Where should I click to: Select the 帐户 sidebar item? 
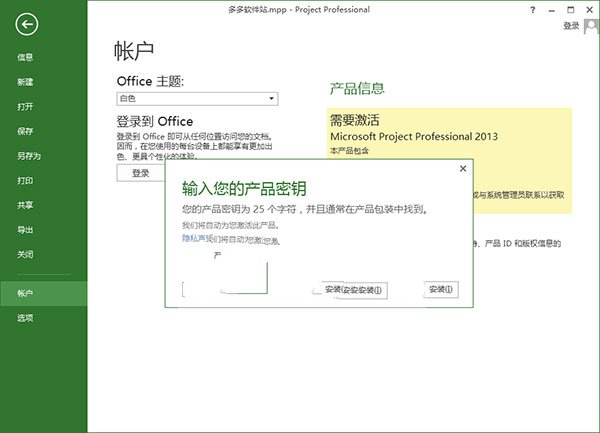(x=44, y=293)
